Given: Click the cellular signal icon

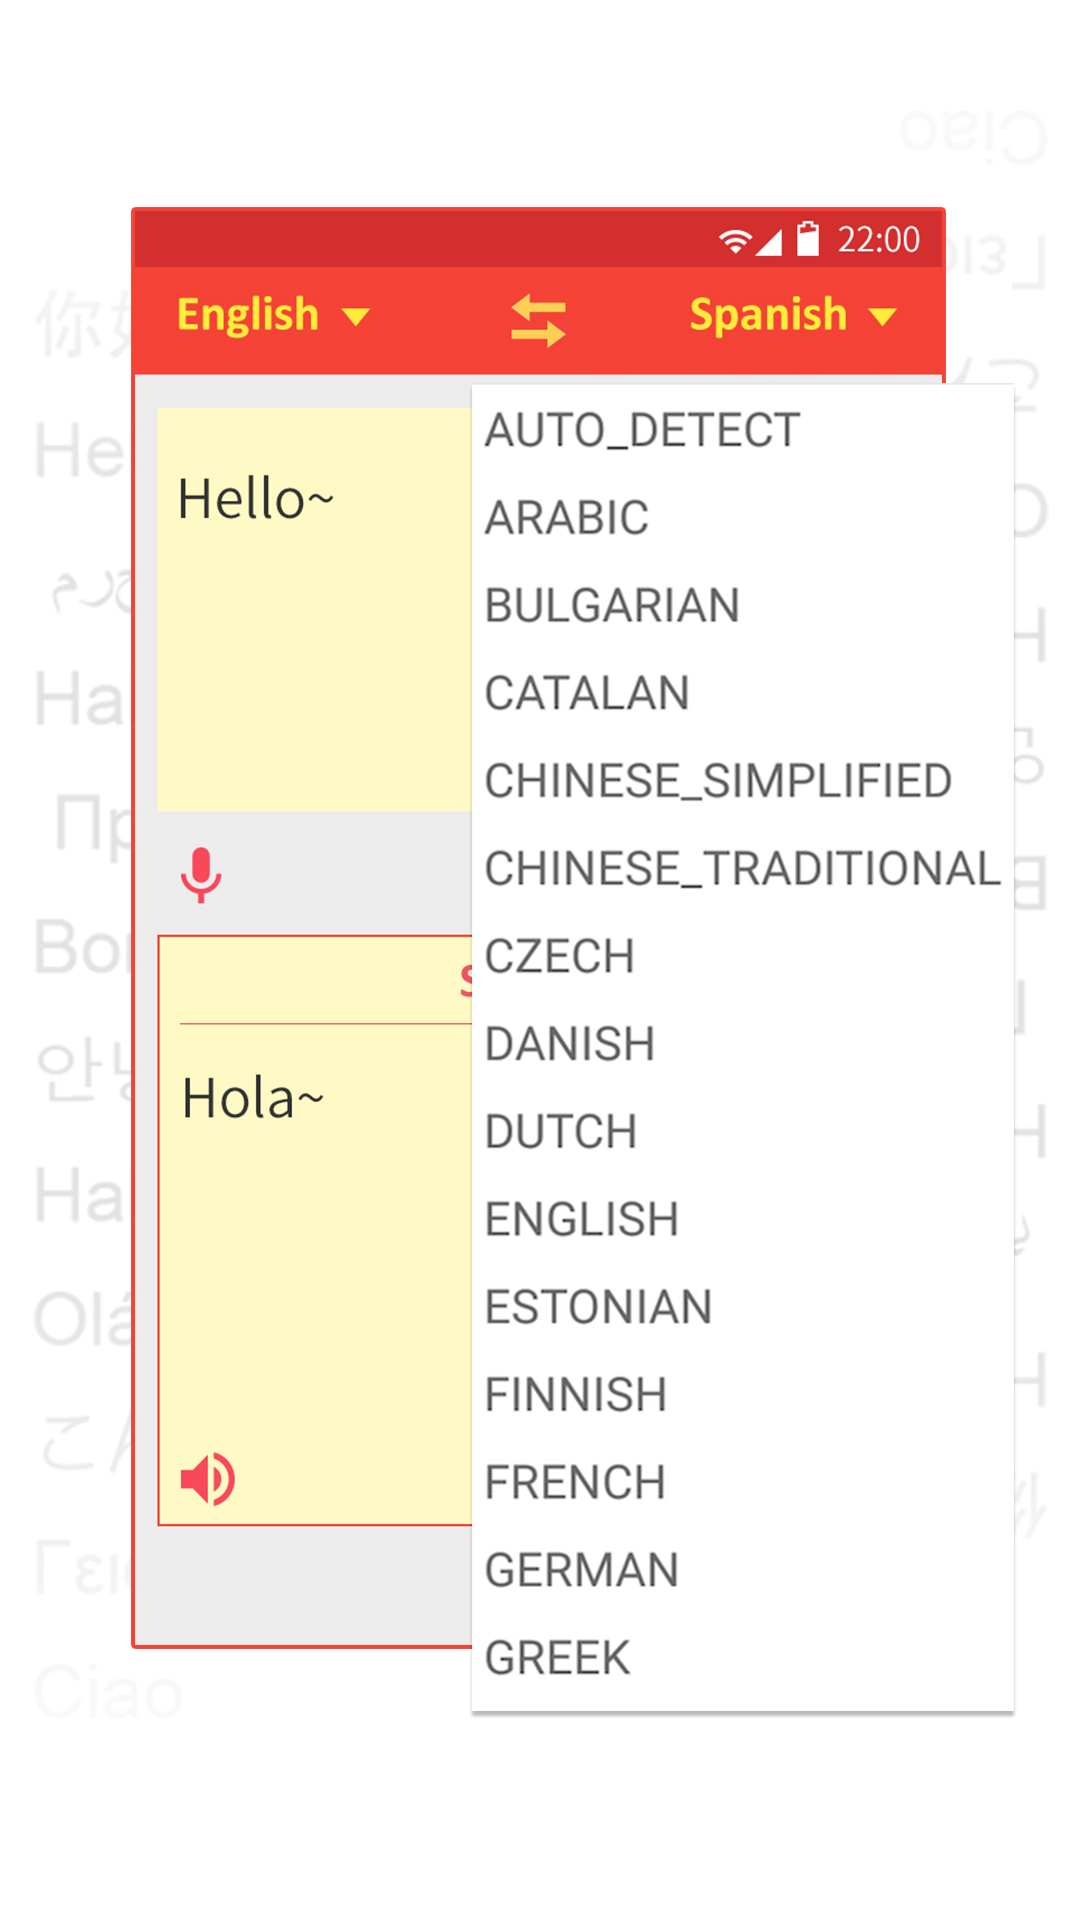Looking at the screenshot, I should click(x=771, y=241).
